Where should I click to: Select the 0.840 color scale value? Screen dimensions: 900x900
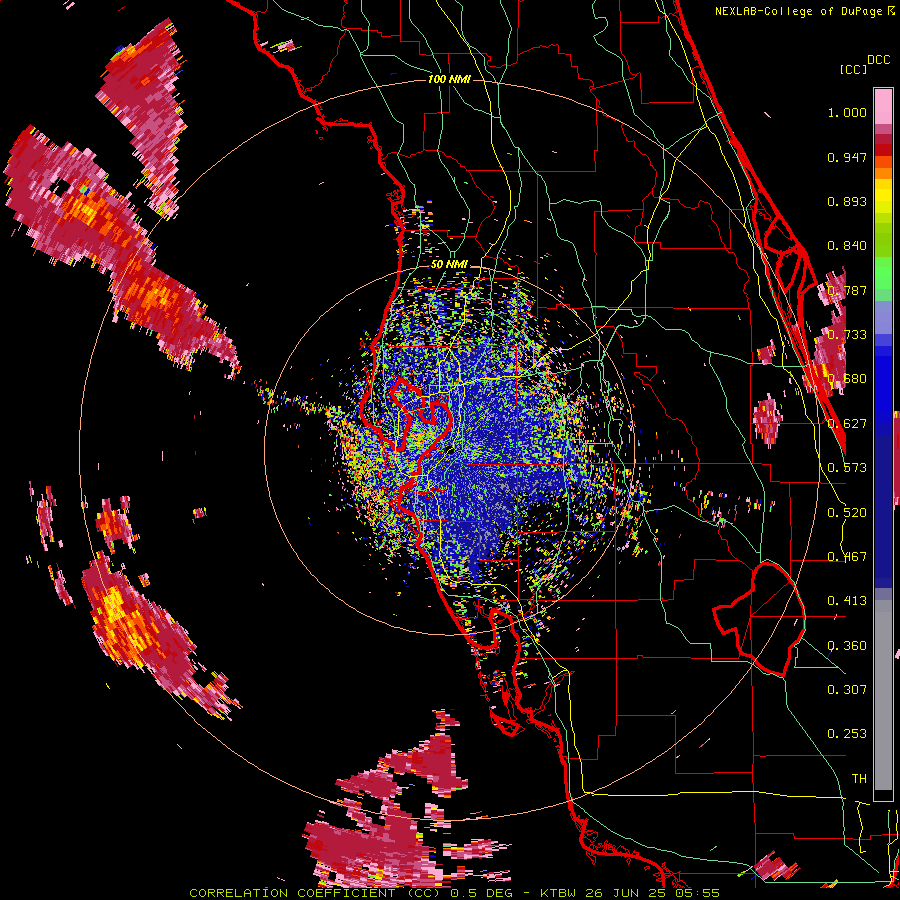tap(847, 246)
